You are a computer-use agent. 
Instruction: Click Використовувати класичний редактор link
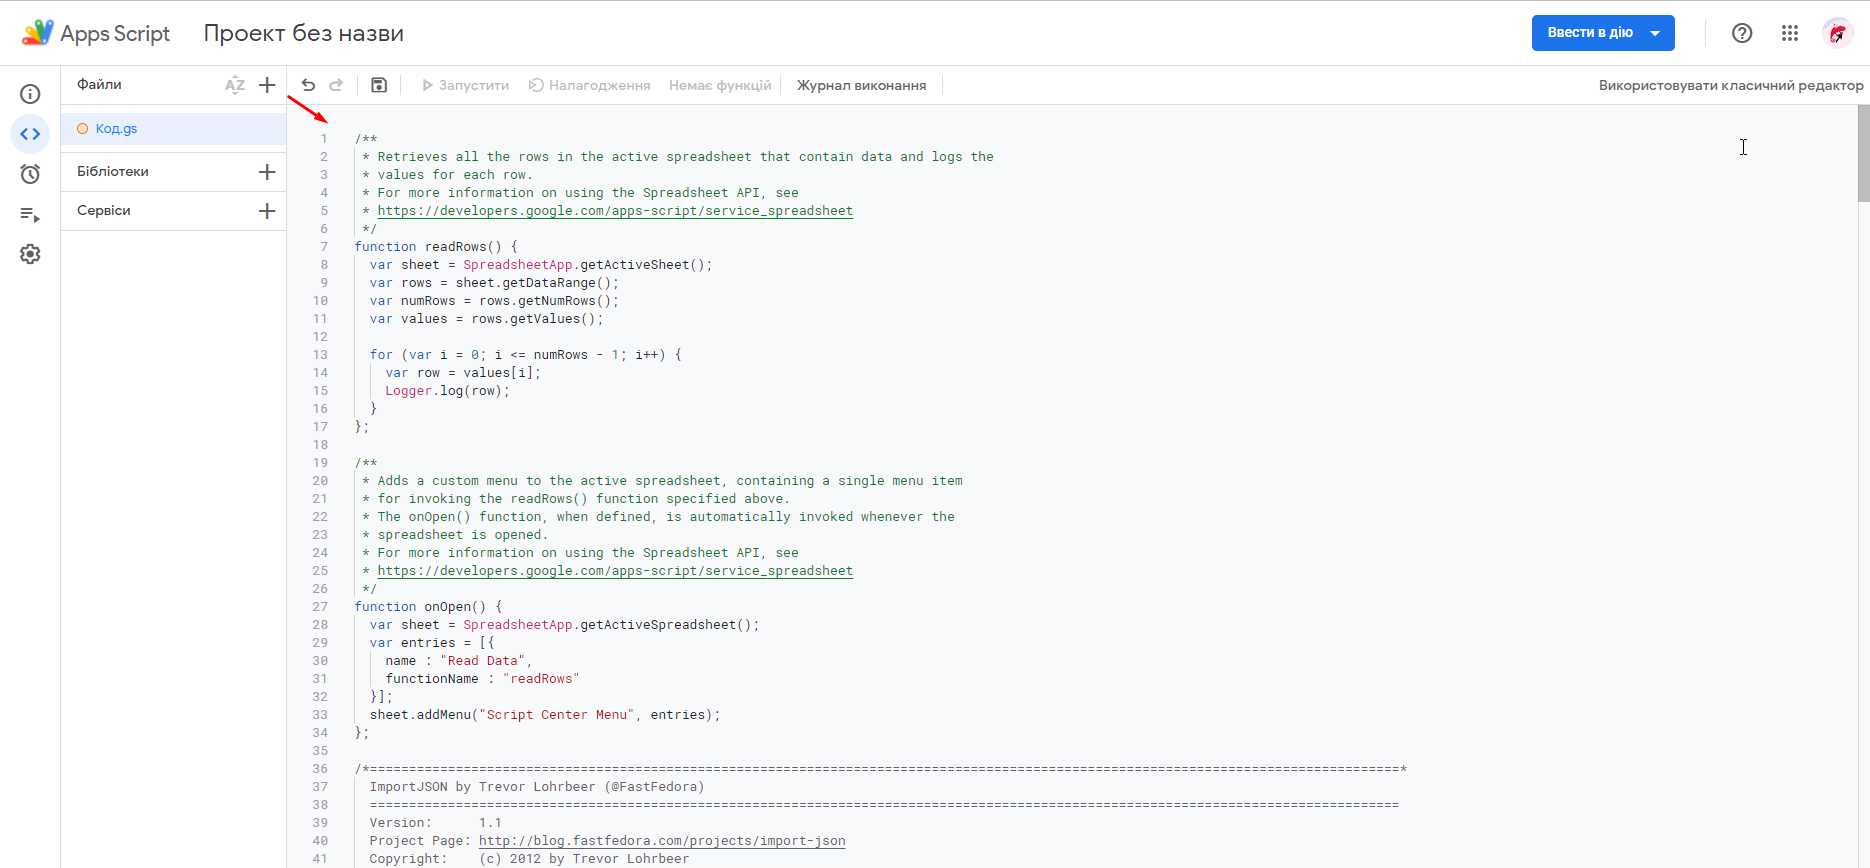tap(1730, 85)
